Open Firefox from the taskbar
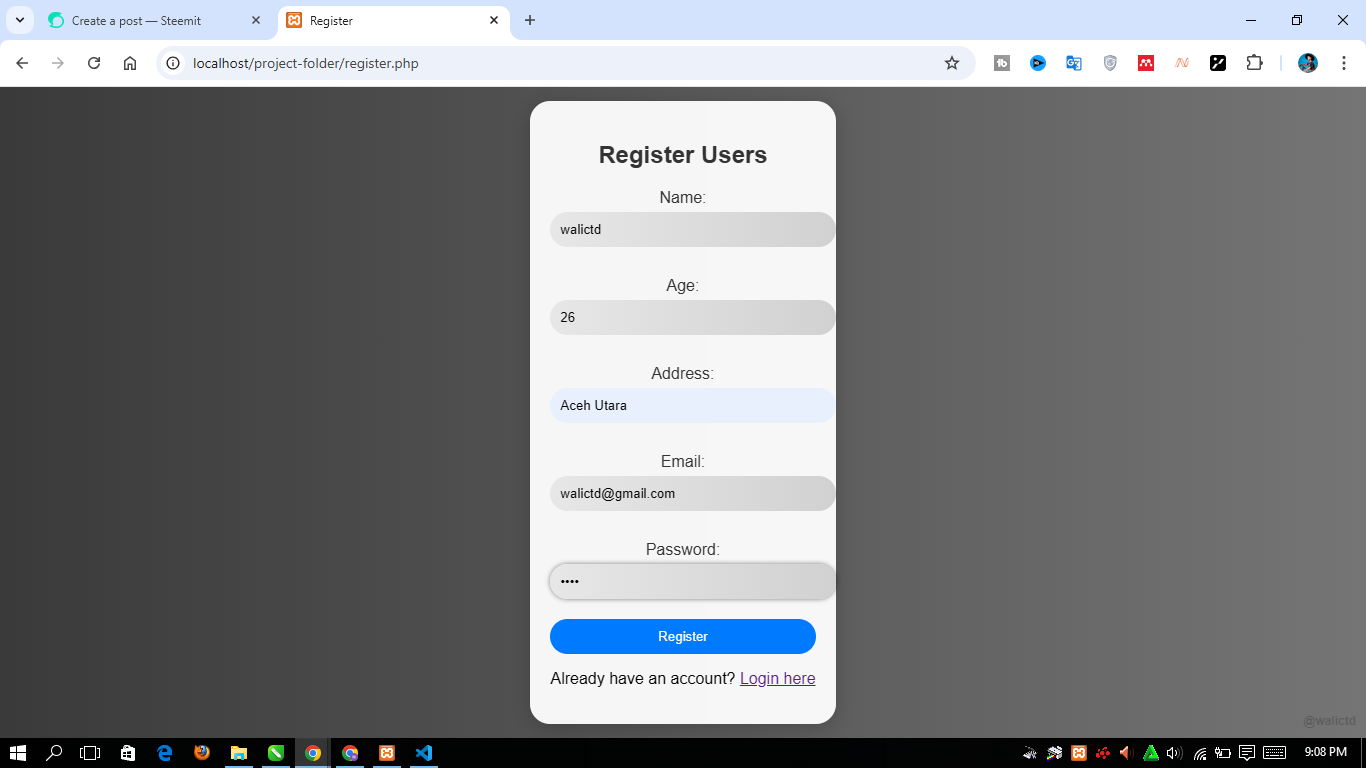Screen dimensions: 1366x768 click(x=202, y=753)
